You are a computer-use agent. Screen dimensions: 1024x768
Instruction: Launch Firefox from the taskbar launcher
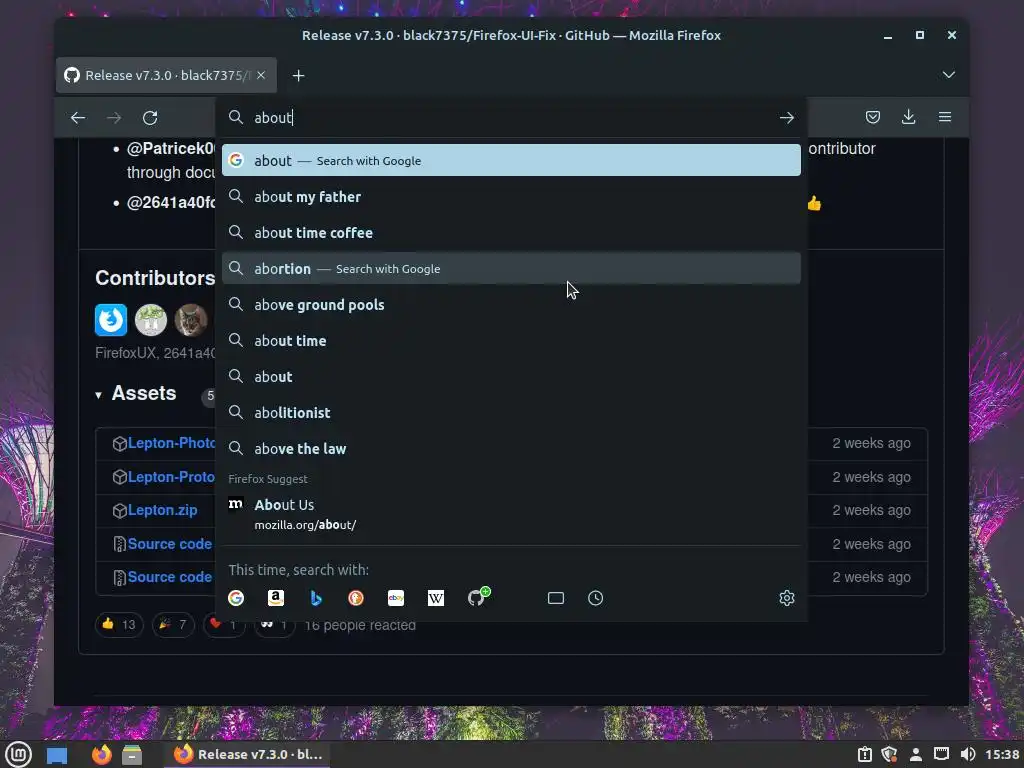click(x=101, y=754)
